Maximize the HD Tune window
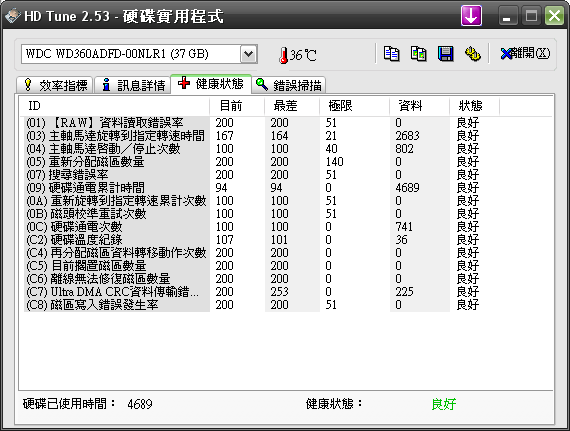Image resolution: width=570 pixels, height=431 pixels. [531, 16]
